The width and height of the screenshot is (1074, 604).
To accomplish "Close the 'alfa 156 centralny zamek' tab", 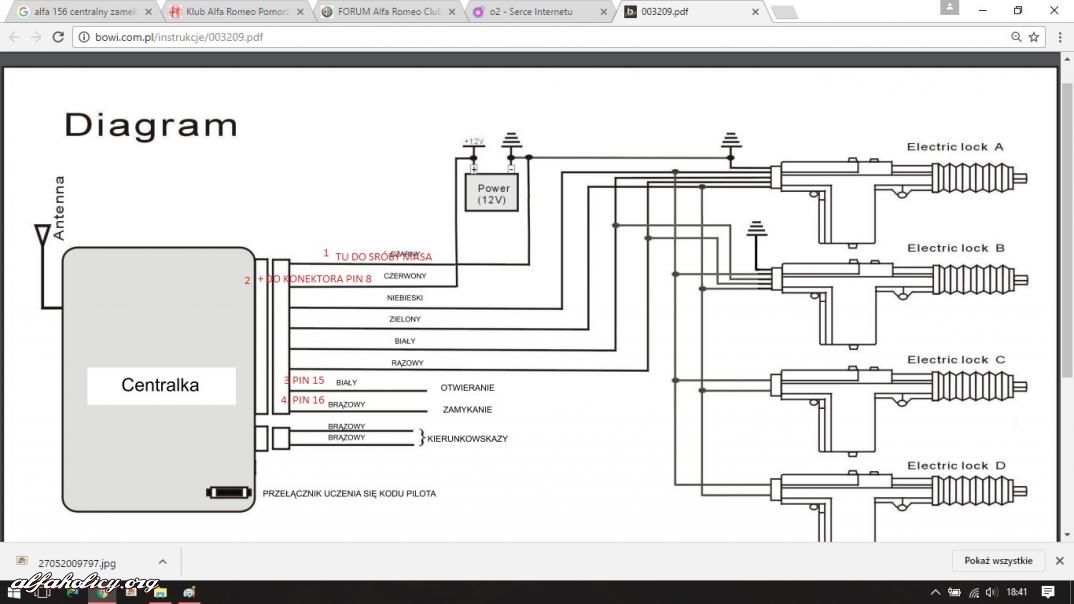I will coord(149,12).
